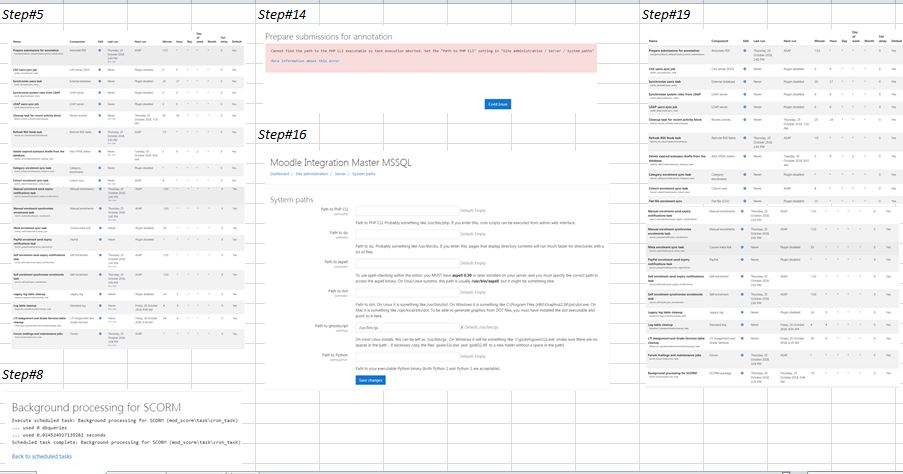Viewport: 903px width, 474px height.
Task: Edit Delete expired autosave drafts task in Step#5
Action: [100, 151]
